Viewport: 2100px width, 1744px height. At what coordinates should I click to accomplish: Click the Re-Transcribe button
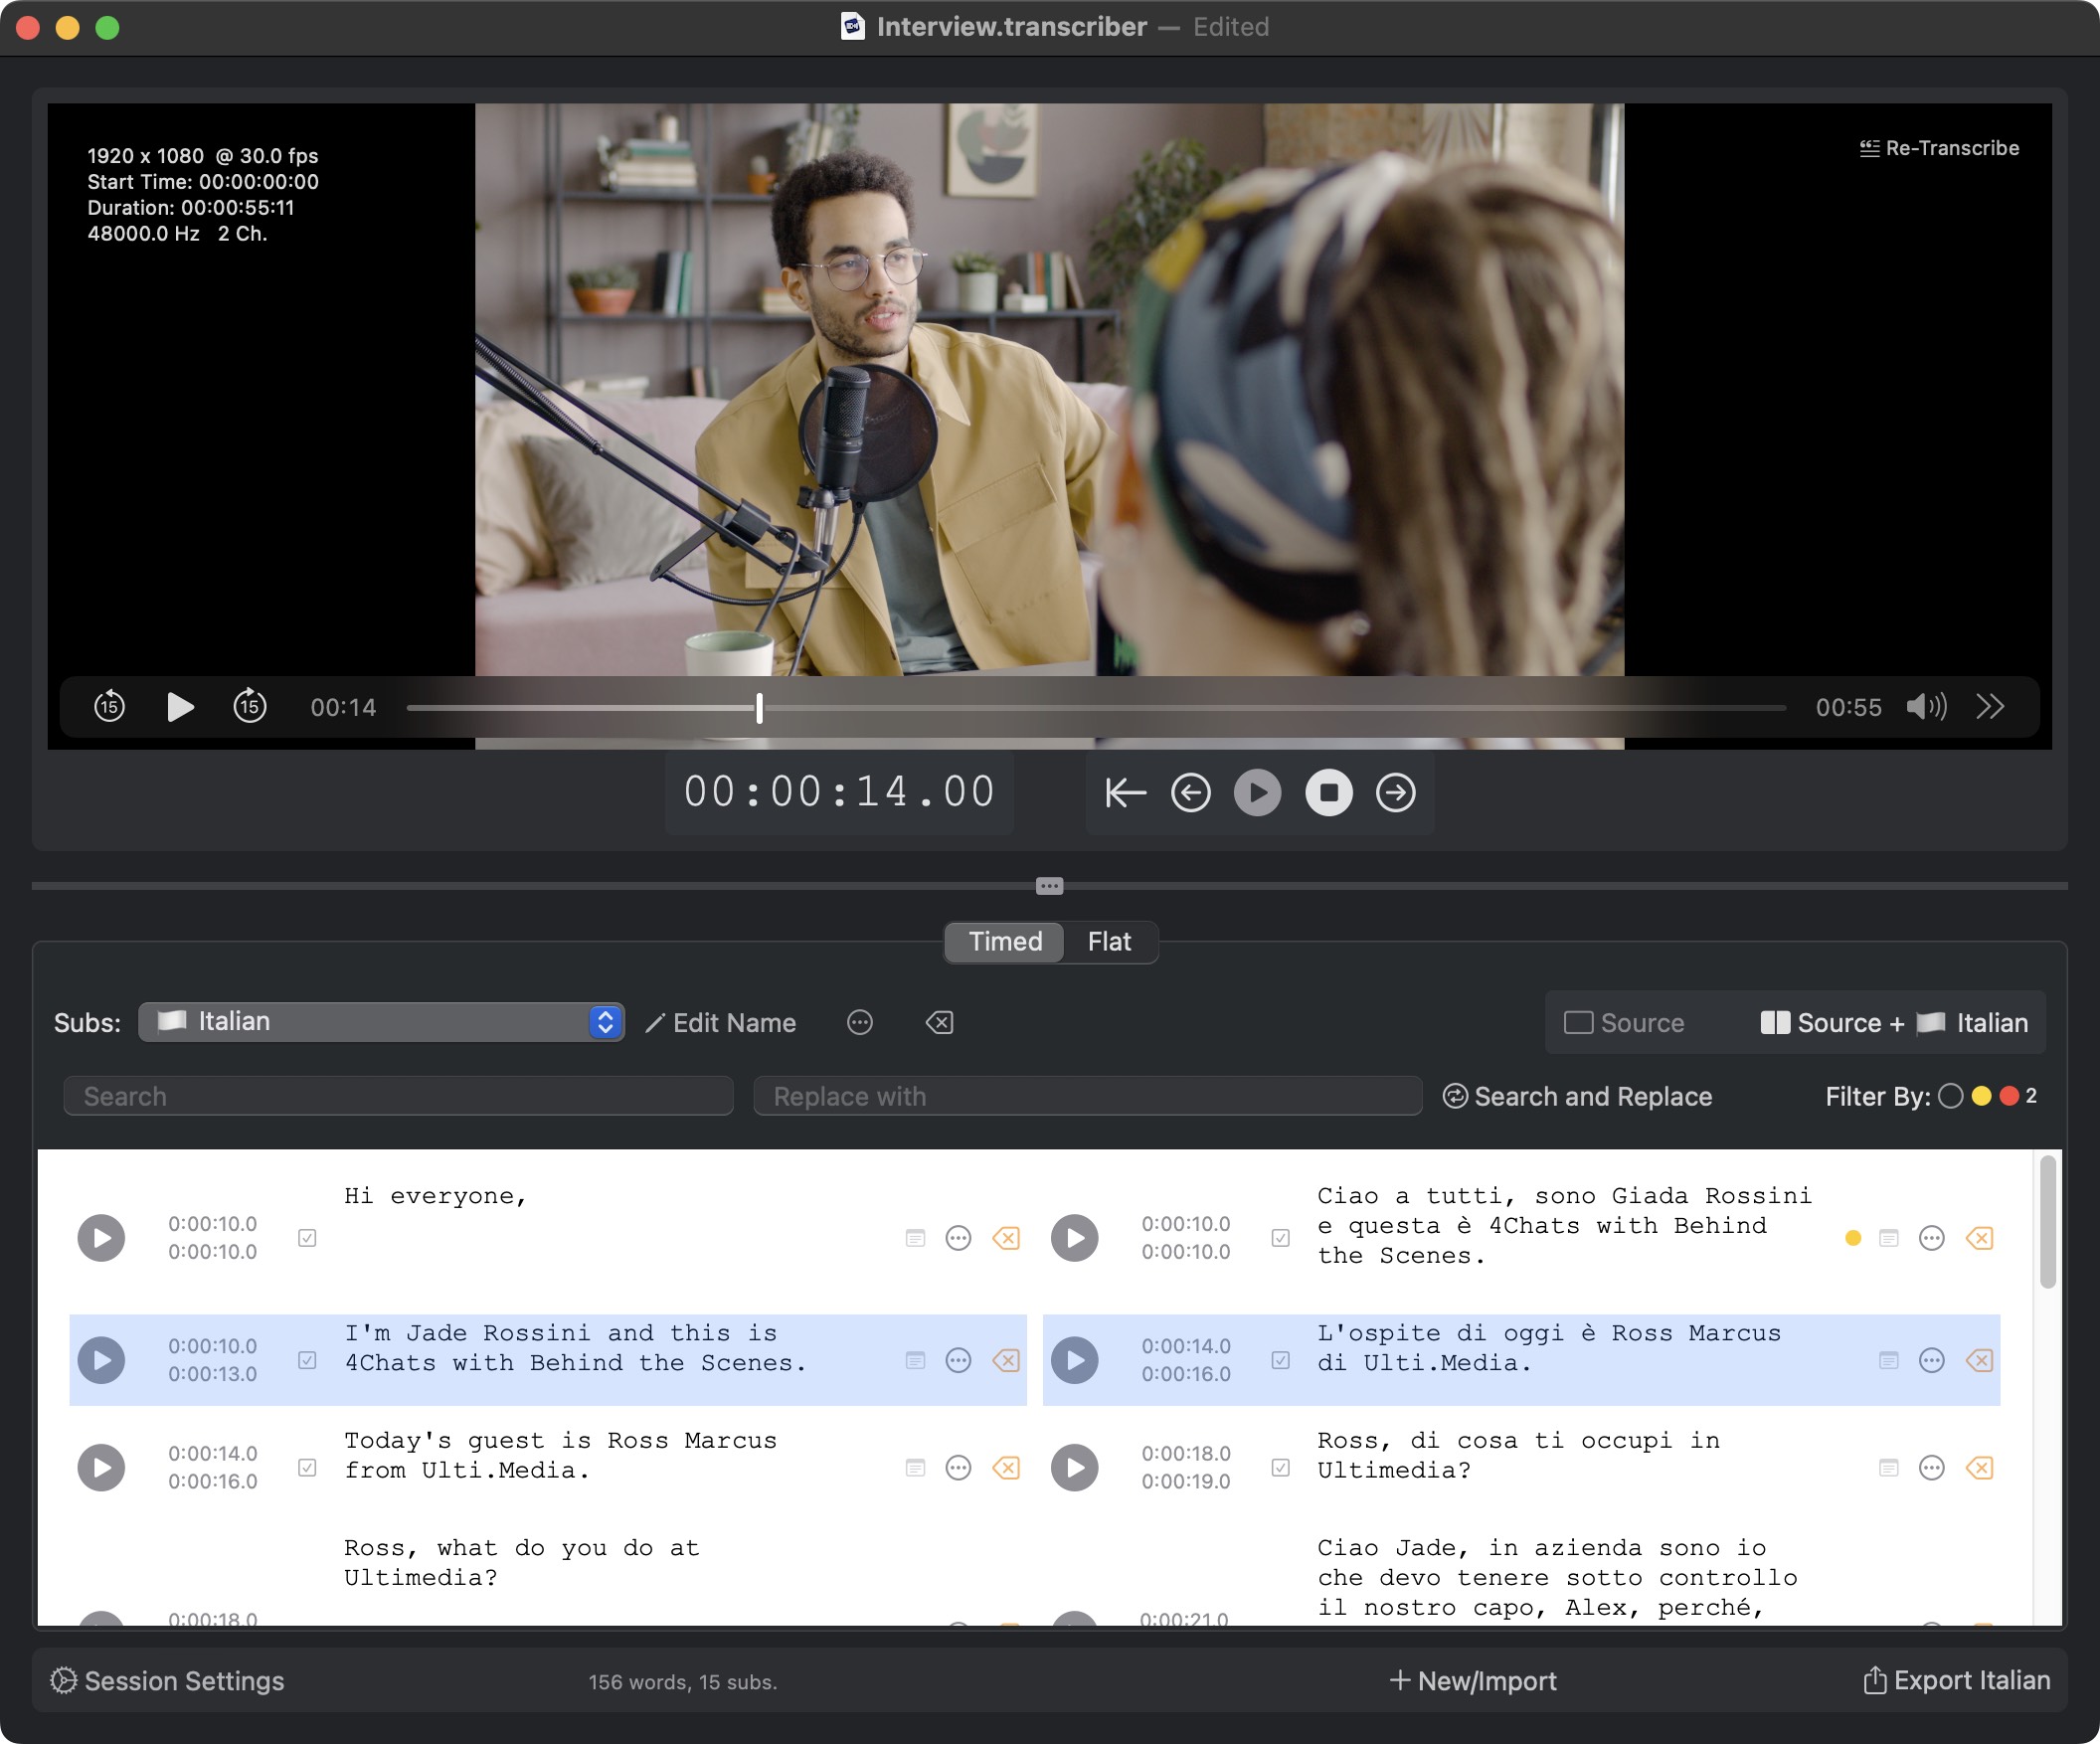pos(1938,148)
